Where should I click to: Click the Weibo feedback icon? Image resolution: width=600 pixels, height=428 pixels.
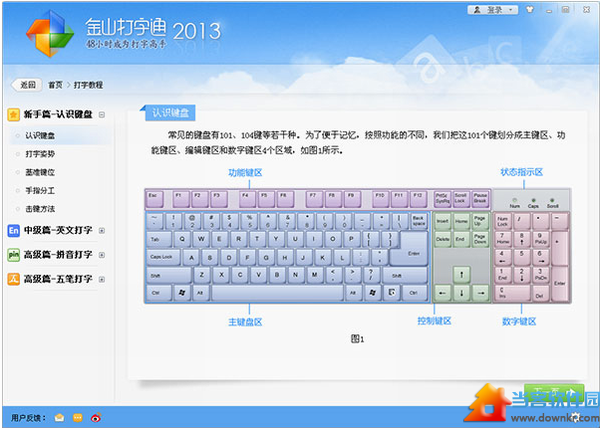96,417
